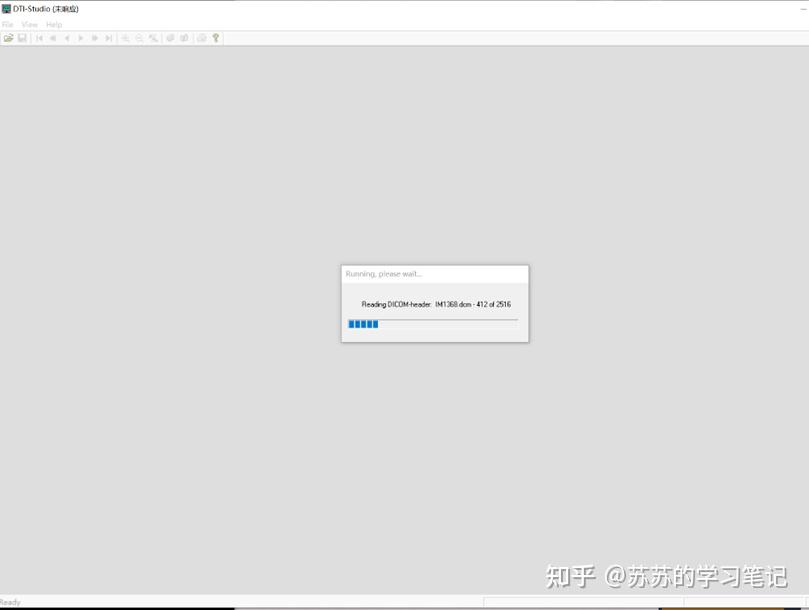Image resolution: width=809 pixels, height=610 pixels.
Task: Click the DTI-Studio application icon in titlebar
Action: pos(7,8)
